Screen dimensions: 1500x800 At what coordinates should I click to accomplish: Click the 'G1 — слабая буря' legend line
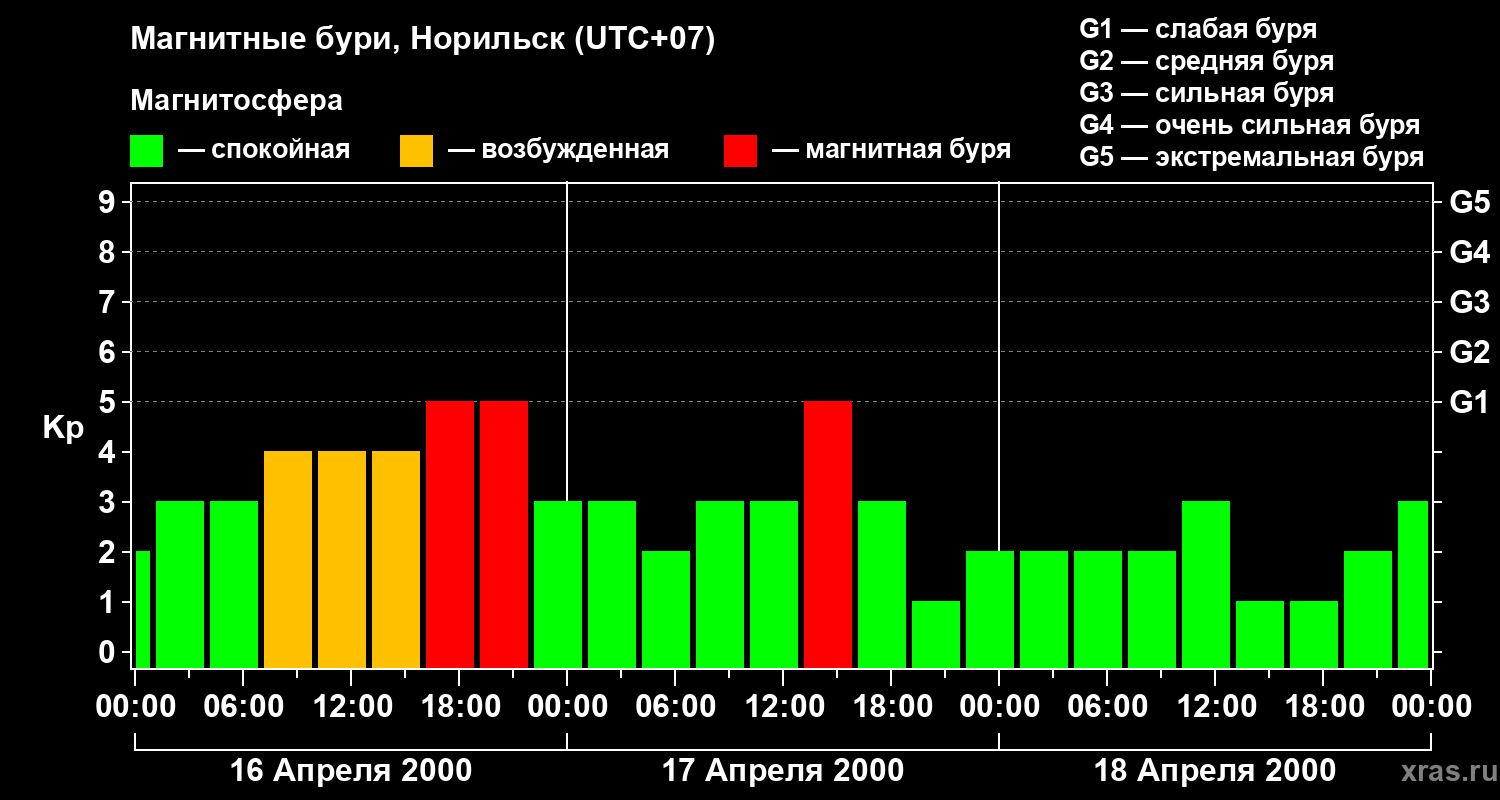[1198, 29]
